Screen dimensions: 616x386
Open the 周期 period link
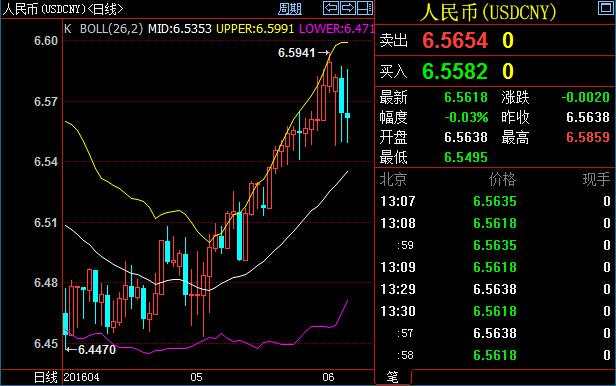click(290, 9)
